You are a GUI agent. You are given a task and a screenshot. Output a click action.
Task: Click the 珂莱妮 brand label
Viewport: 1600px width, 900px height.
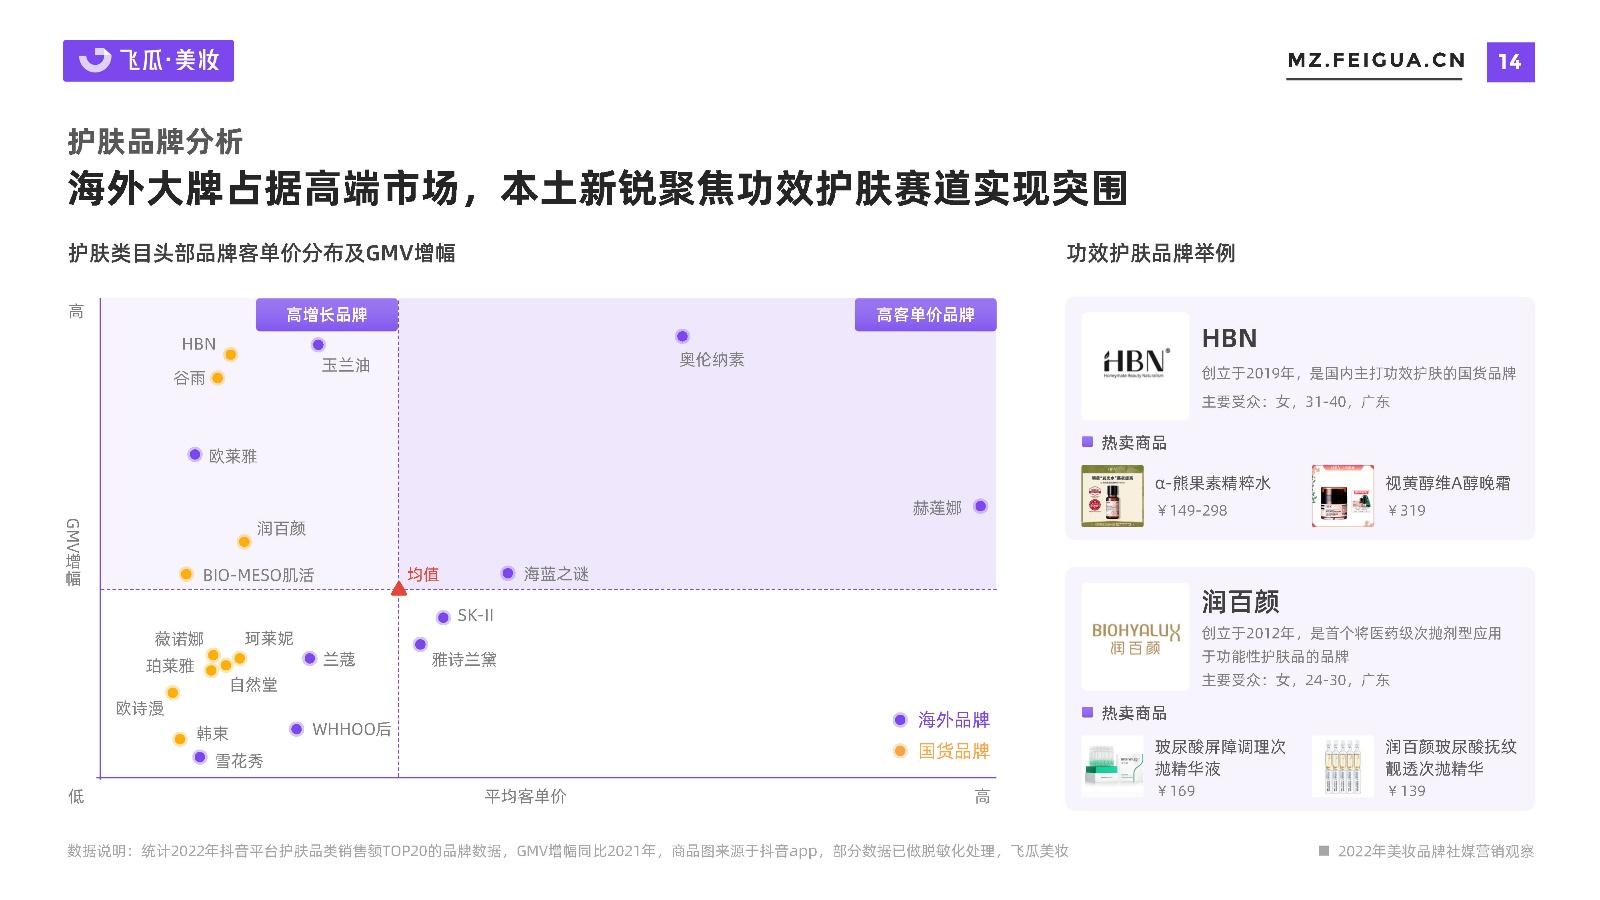click(269, 638)
